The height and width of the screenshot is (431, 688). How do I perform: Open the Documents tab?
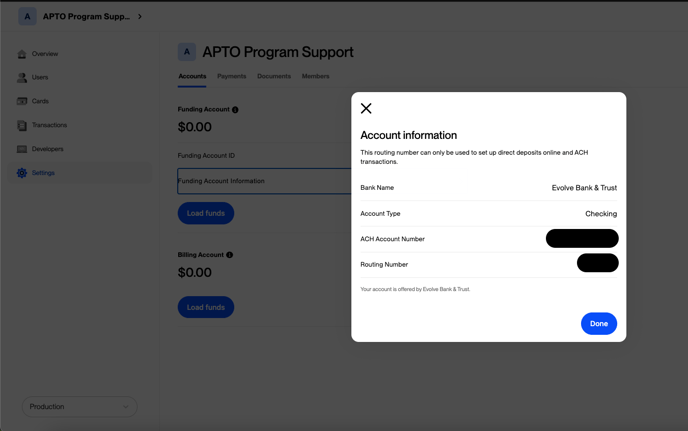(x=274, y=76)
